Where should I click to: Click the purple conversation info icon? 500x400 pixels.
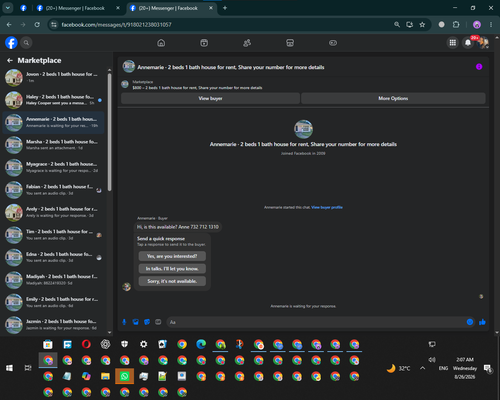(479, 67)
